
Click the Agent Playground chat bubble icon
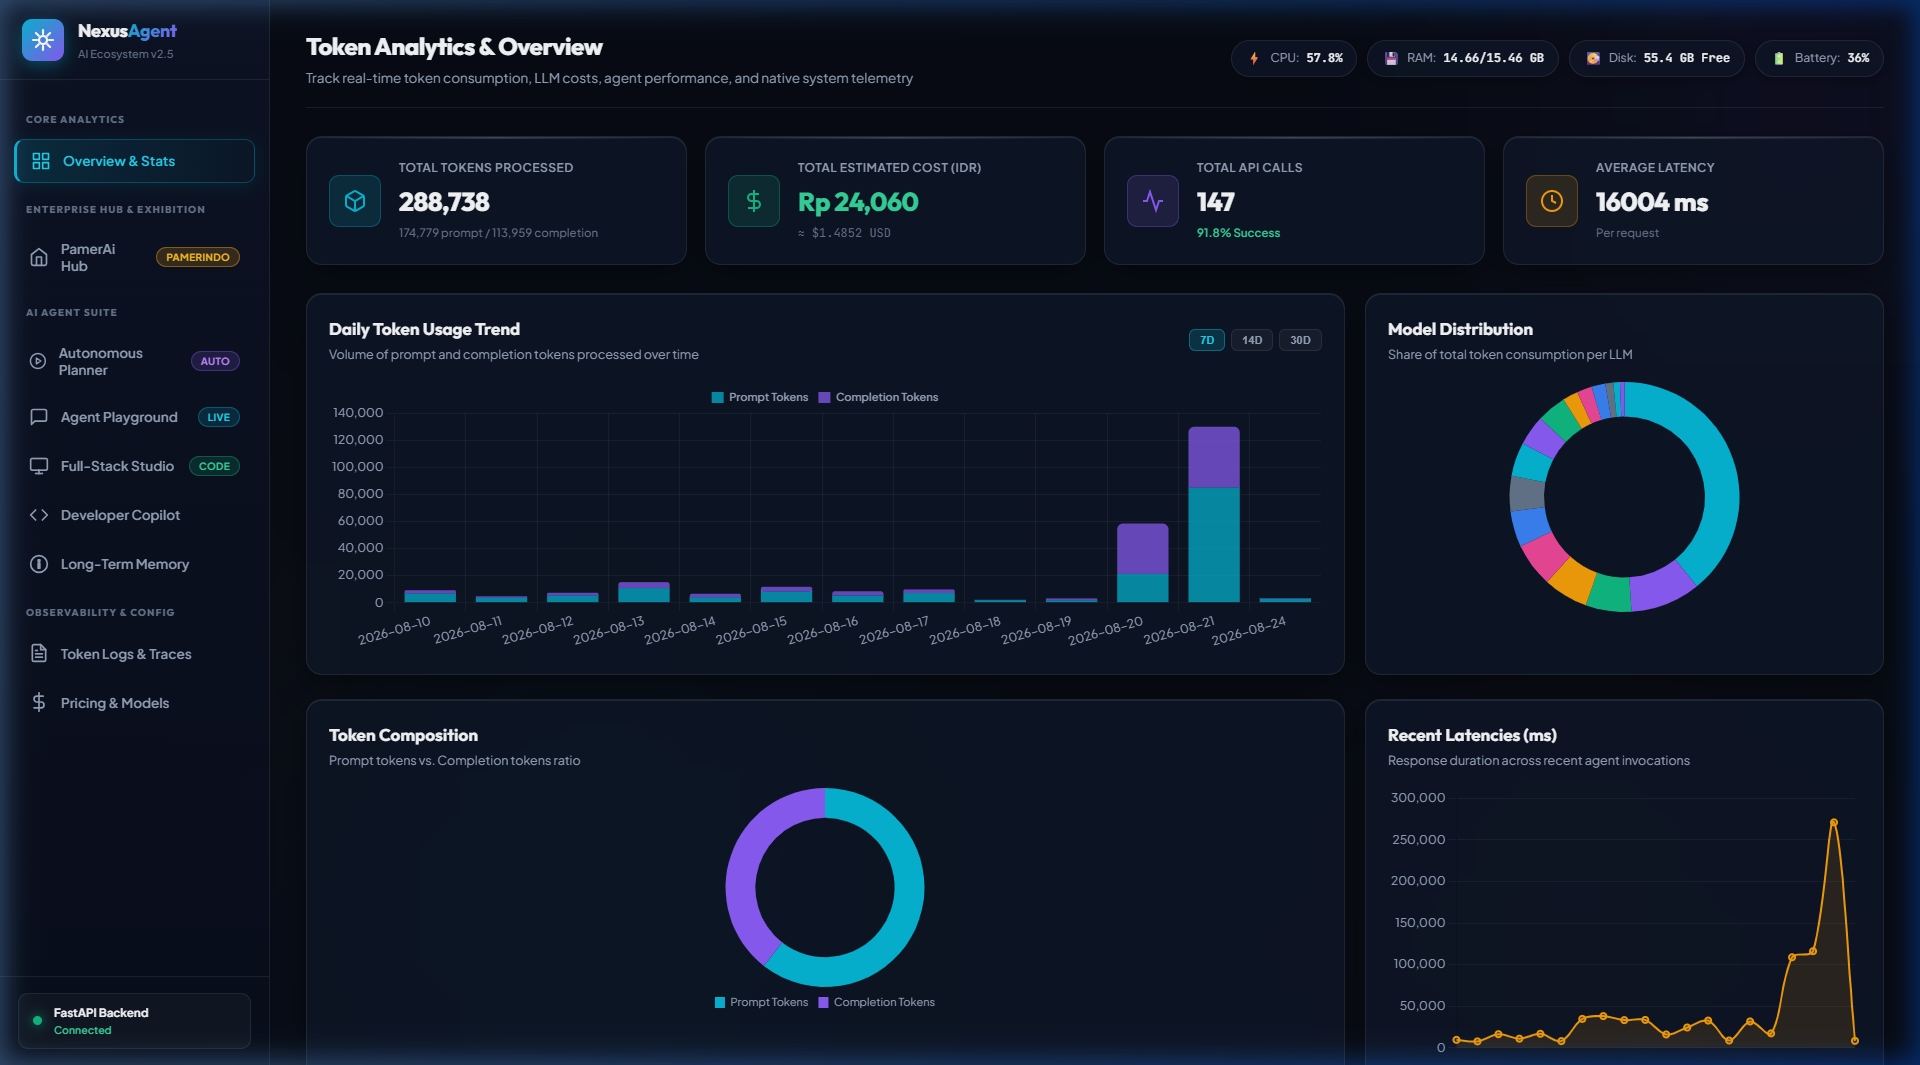pyautogui.click(x=39, y=417)
